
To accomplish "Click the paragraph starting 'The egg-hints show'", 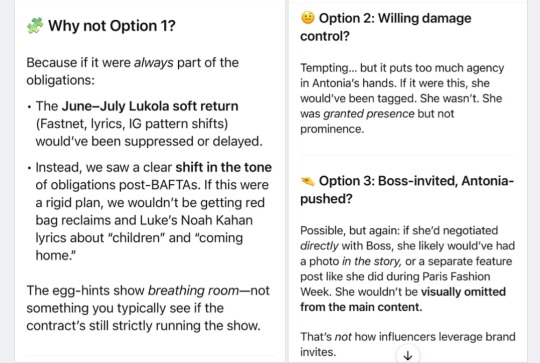I will pos(148,308).
